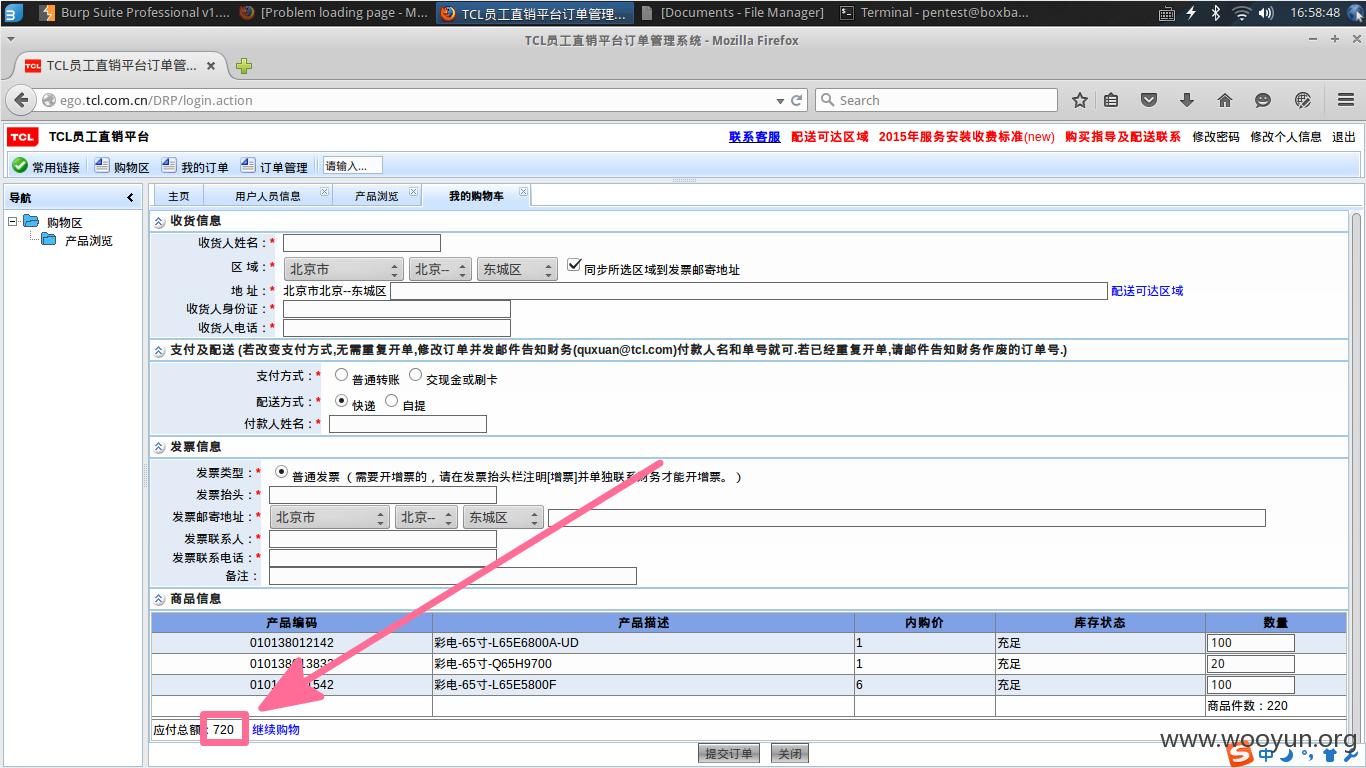Select 普通转账 payment radio button
The image size is (1366, 768).
341,376
